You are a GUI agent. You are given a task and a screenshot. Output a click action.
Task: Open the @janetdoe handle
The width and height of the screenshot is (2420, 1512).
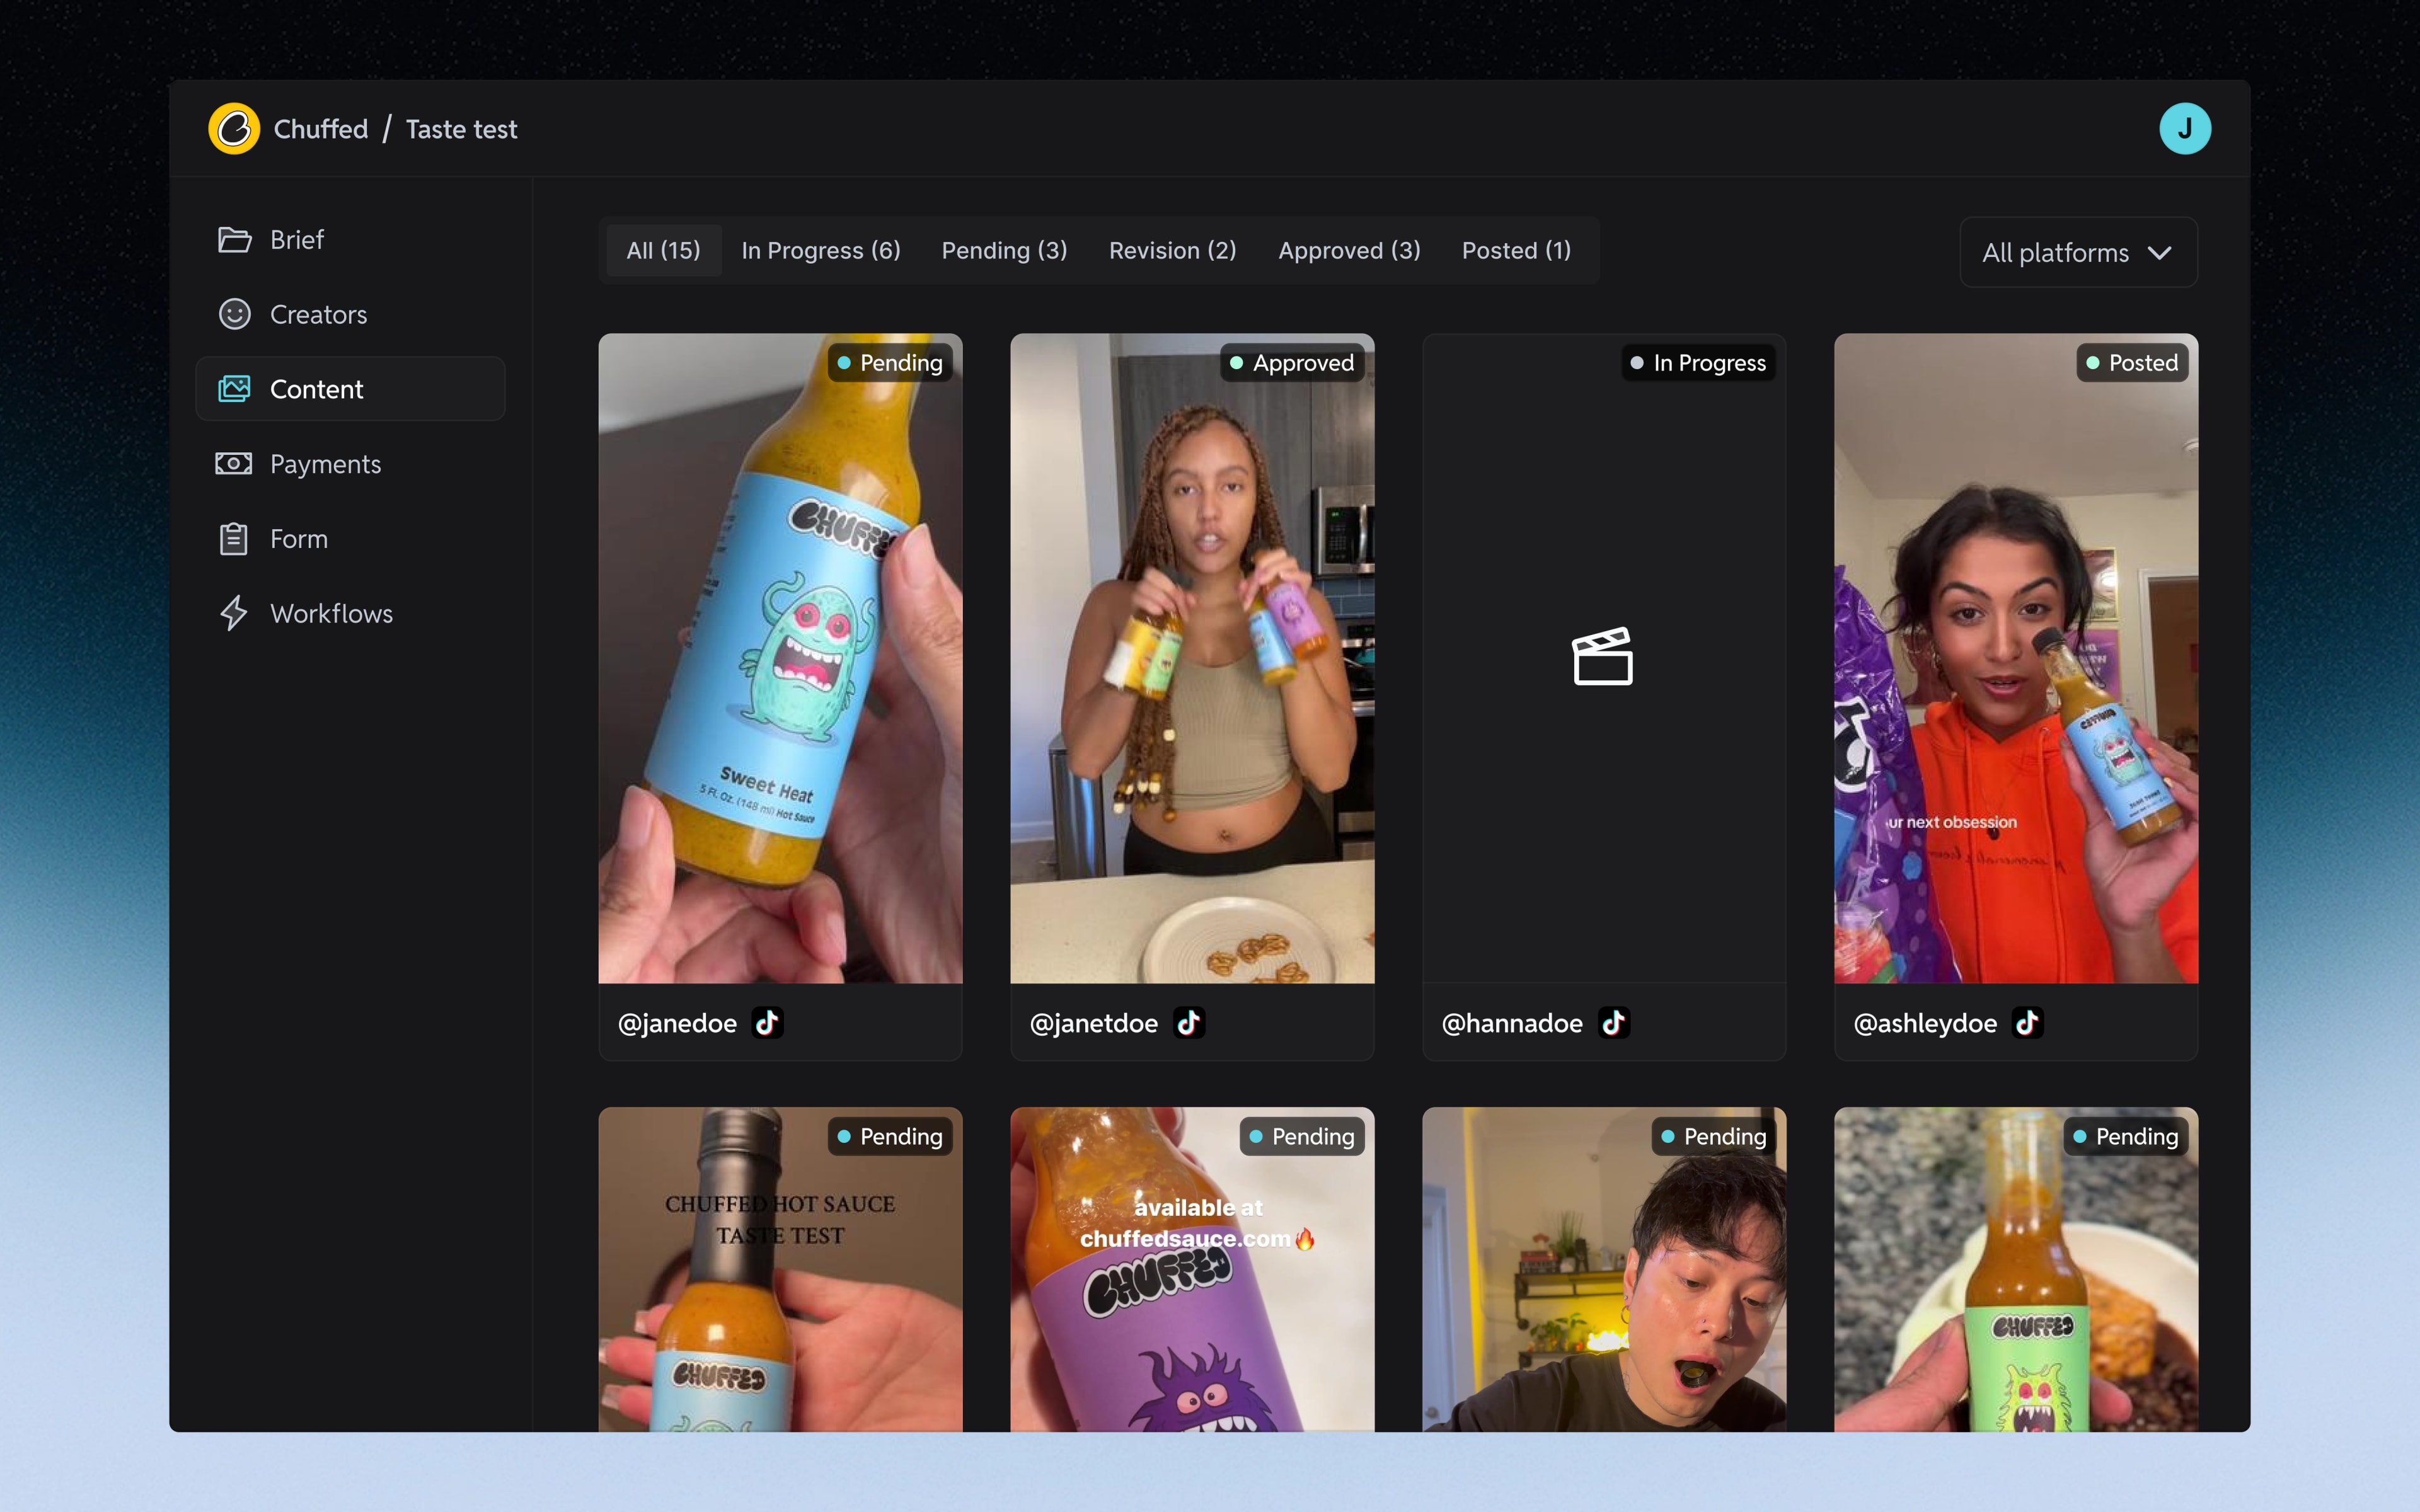[1094, 1023]
